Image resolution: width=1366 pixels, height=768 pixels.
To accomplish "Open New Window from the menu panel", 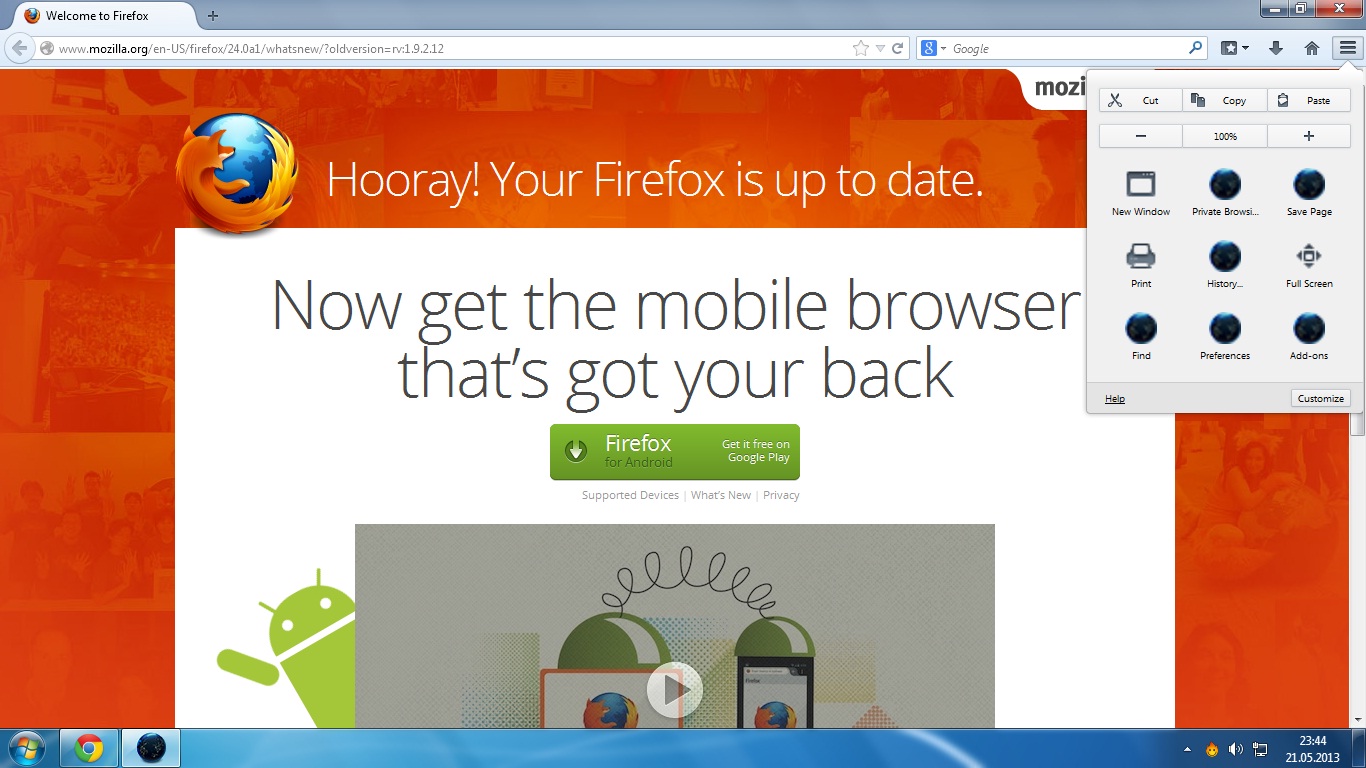I will tap(1141, 193).
